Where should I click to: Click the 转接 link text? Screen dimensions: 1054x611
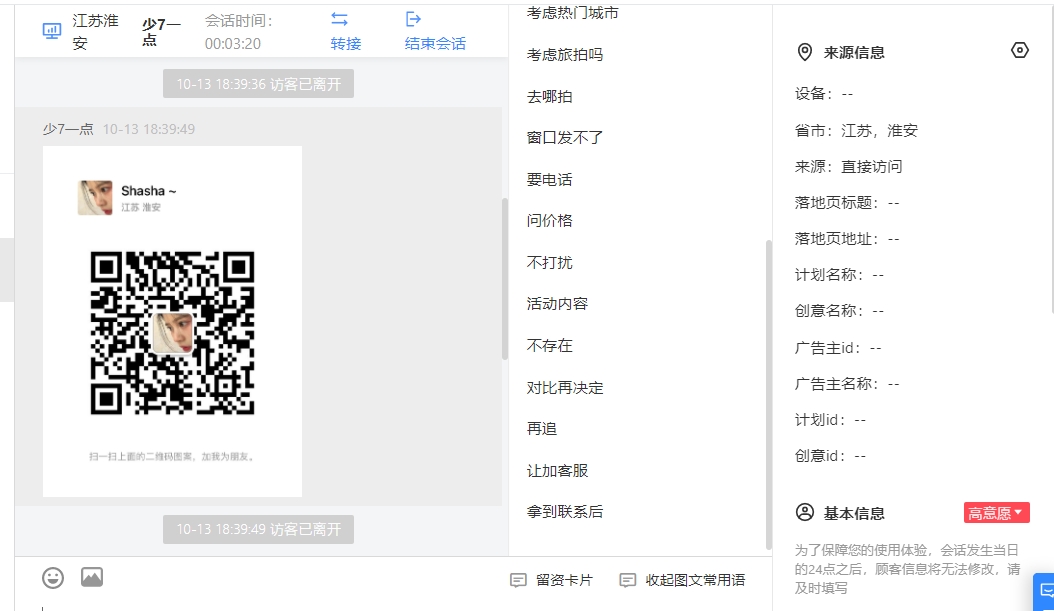point(346,44)
